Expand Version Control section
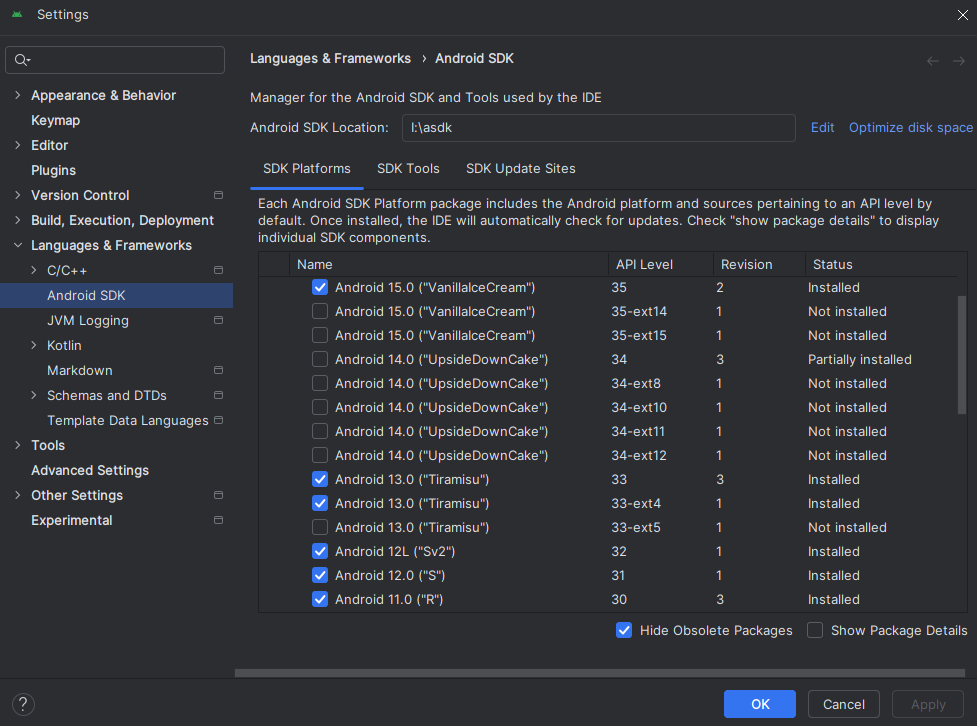 (x=17, y=195)
